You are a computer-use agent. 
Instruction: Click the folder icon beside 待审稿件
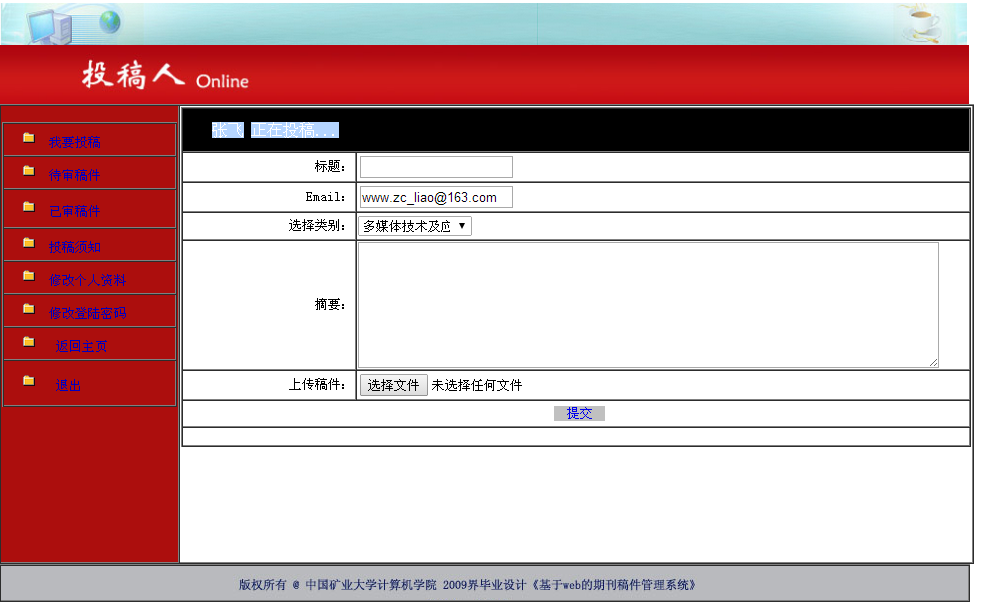pos(29,171)
